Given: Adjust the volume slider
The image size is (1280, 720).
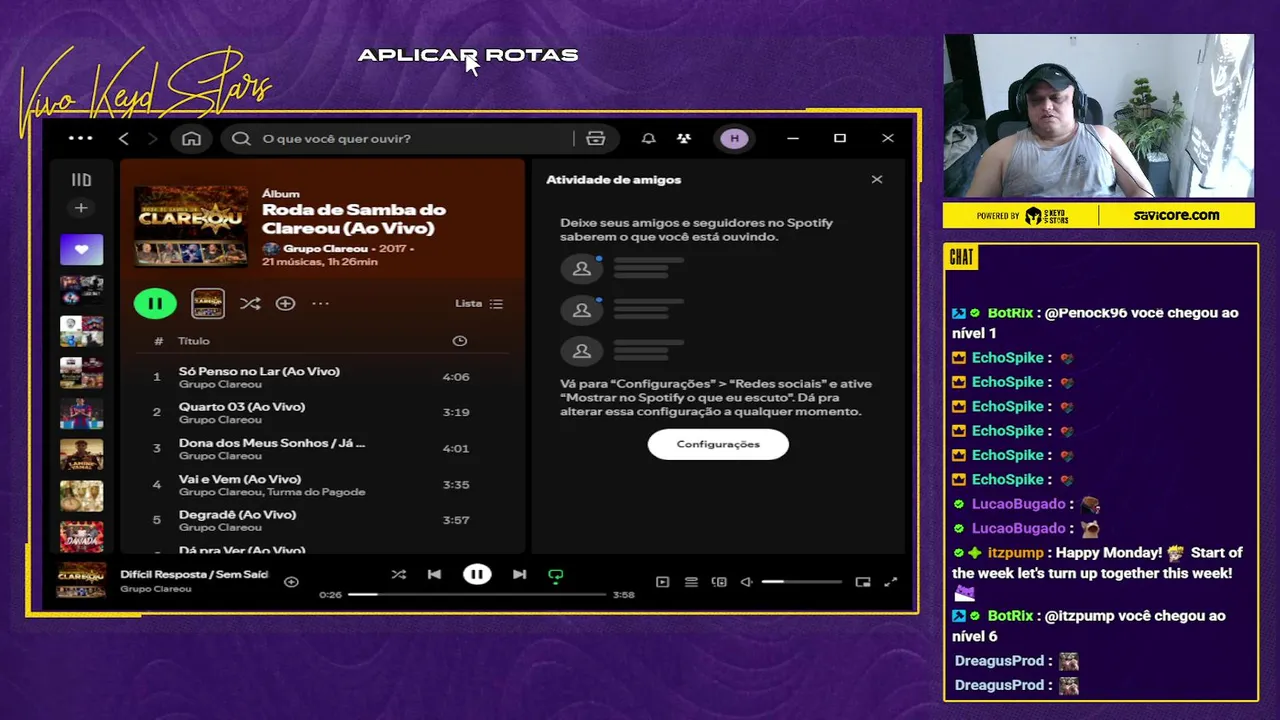Looking at the screenshot, I should click(x=802, y=582).
